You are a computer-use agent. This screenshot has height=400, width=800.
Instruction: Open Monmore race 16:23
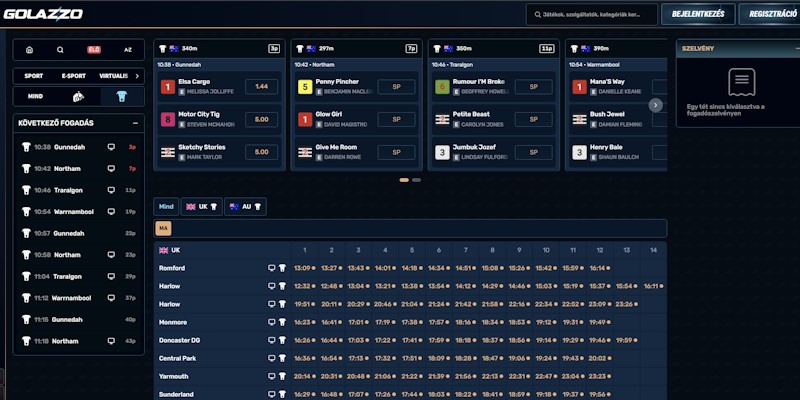304,322
